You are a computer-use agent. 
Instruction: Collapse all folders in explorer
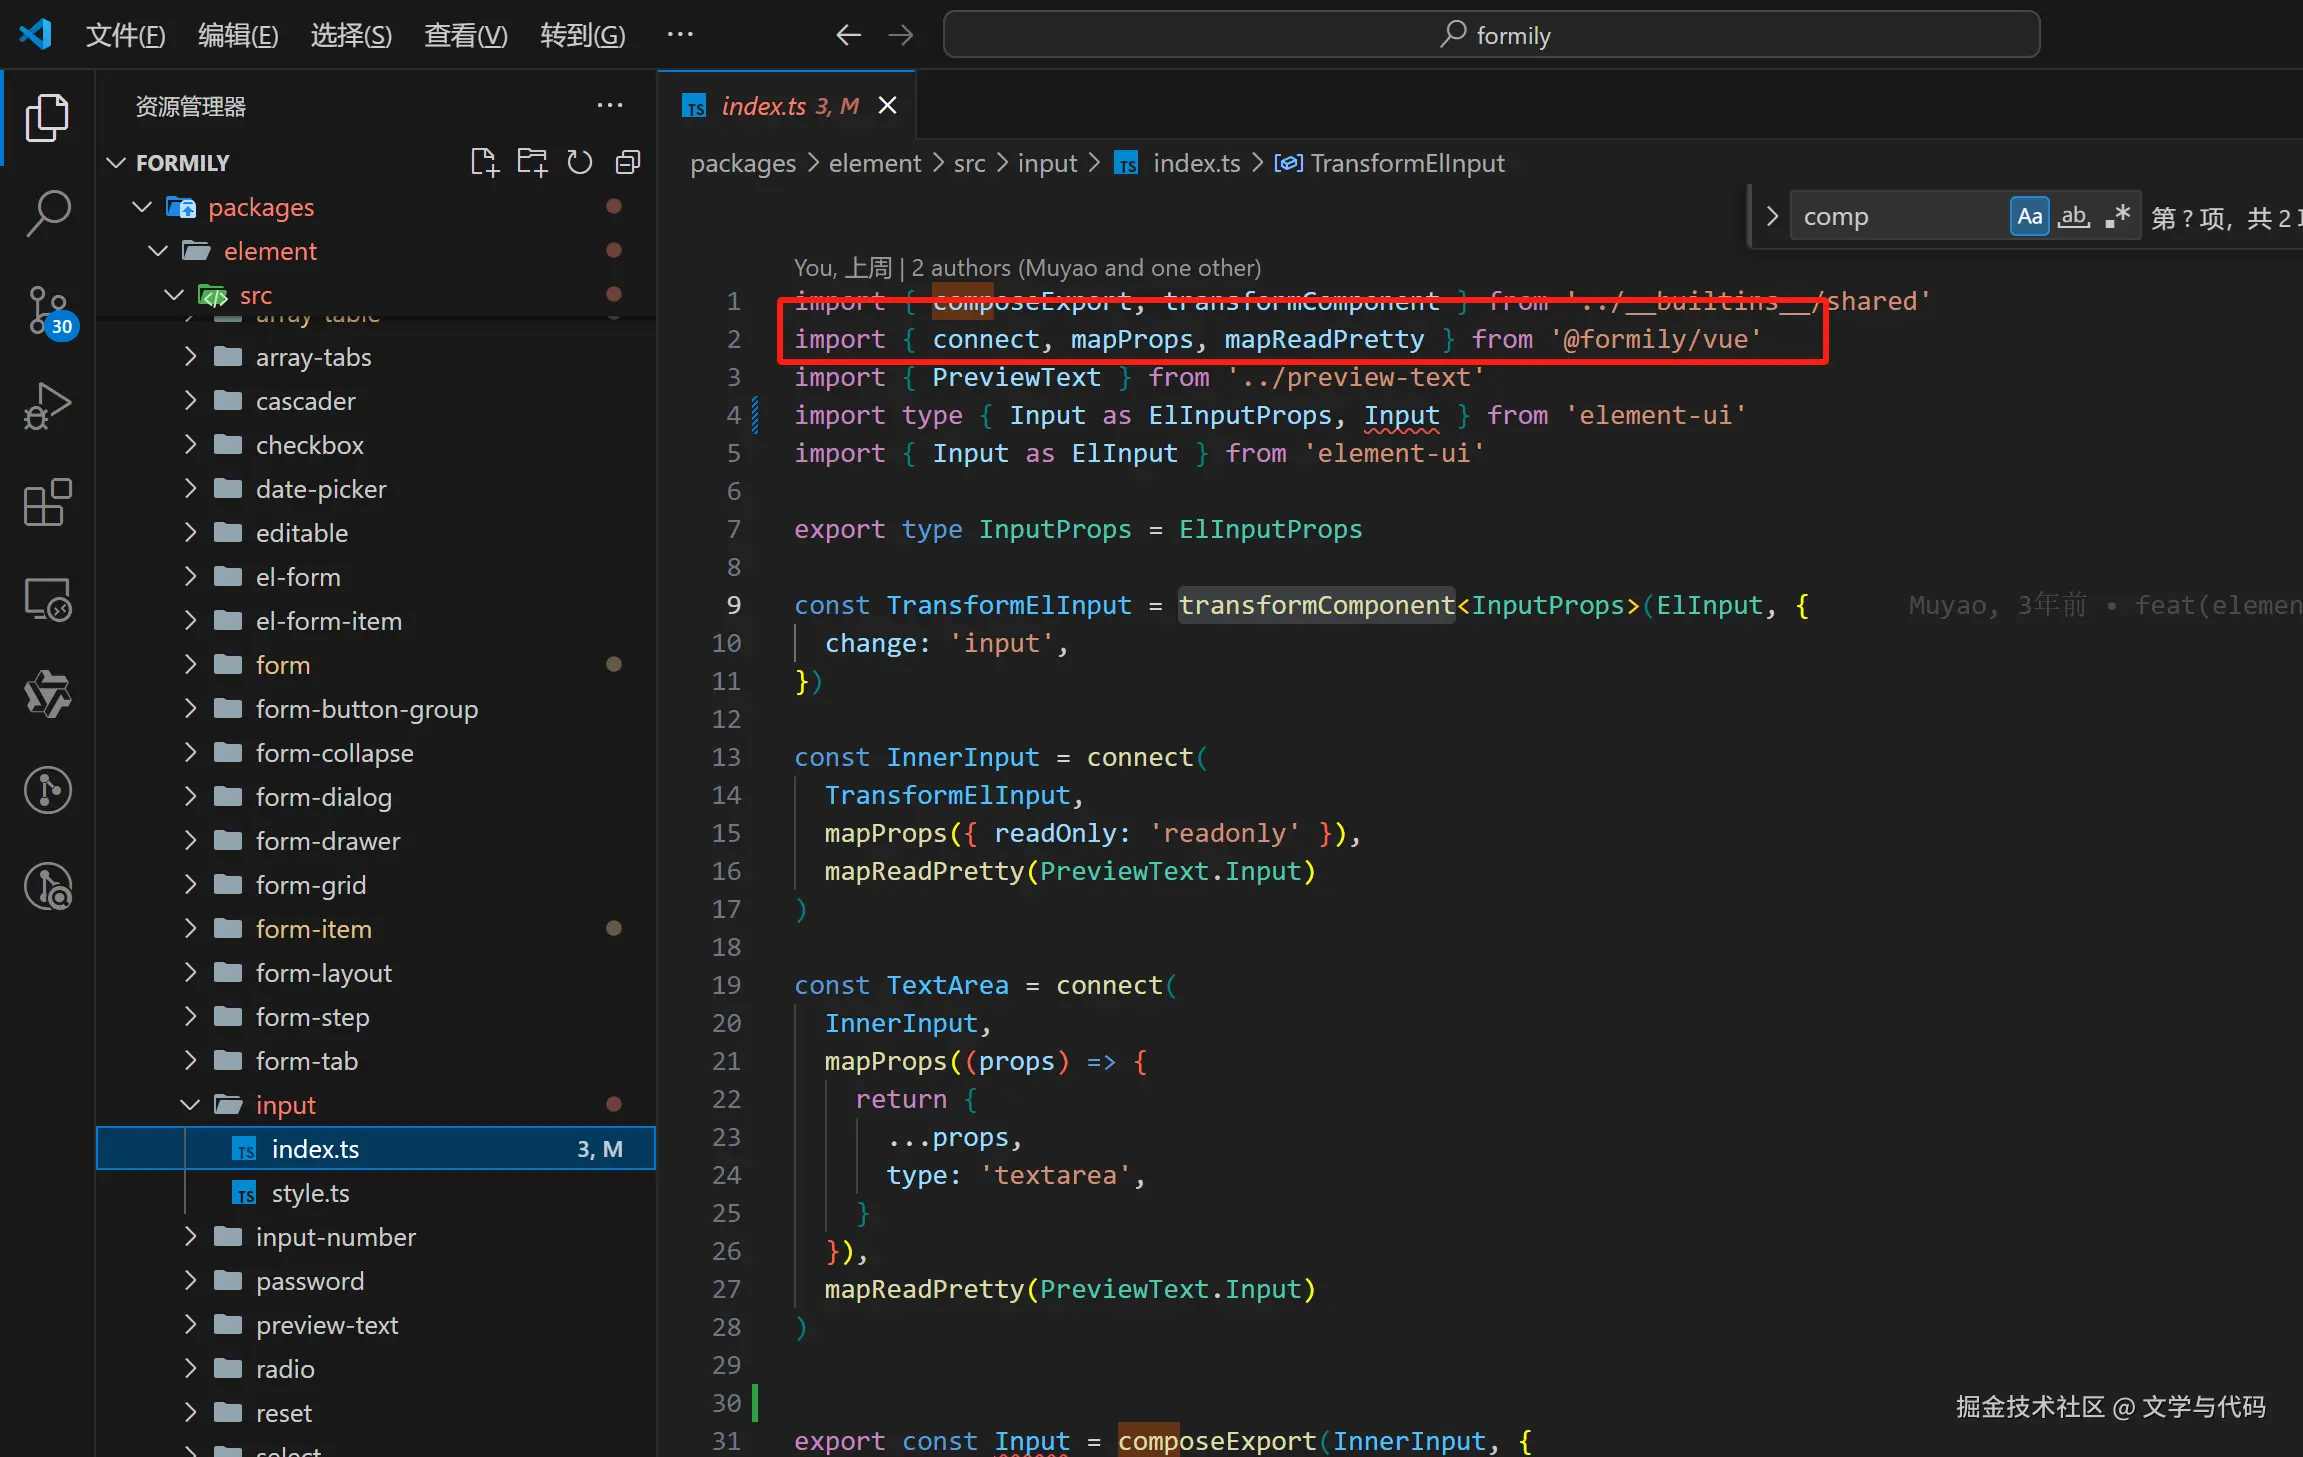click(x=628, y=162)
